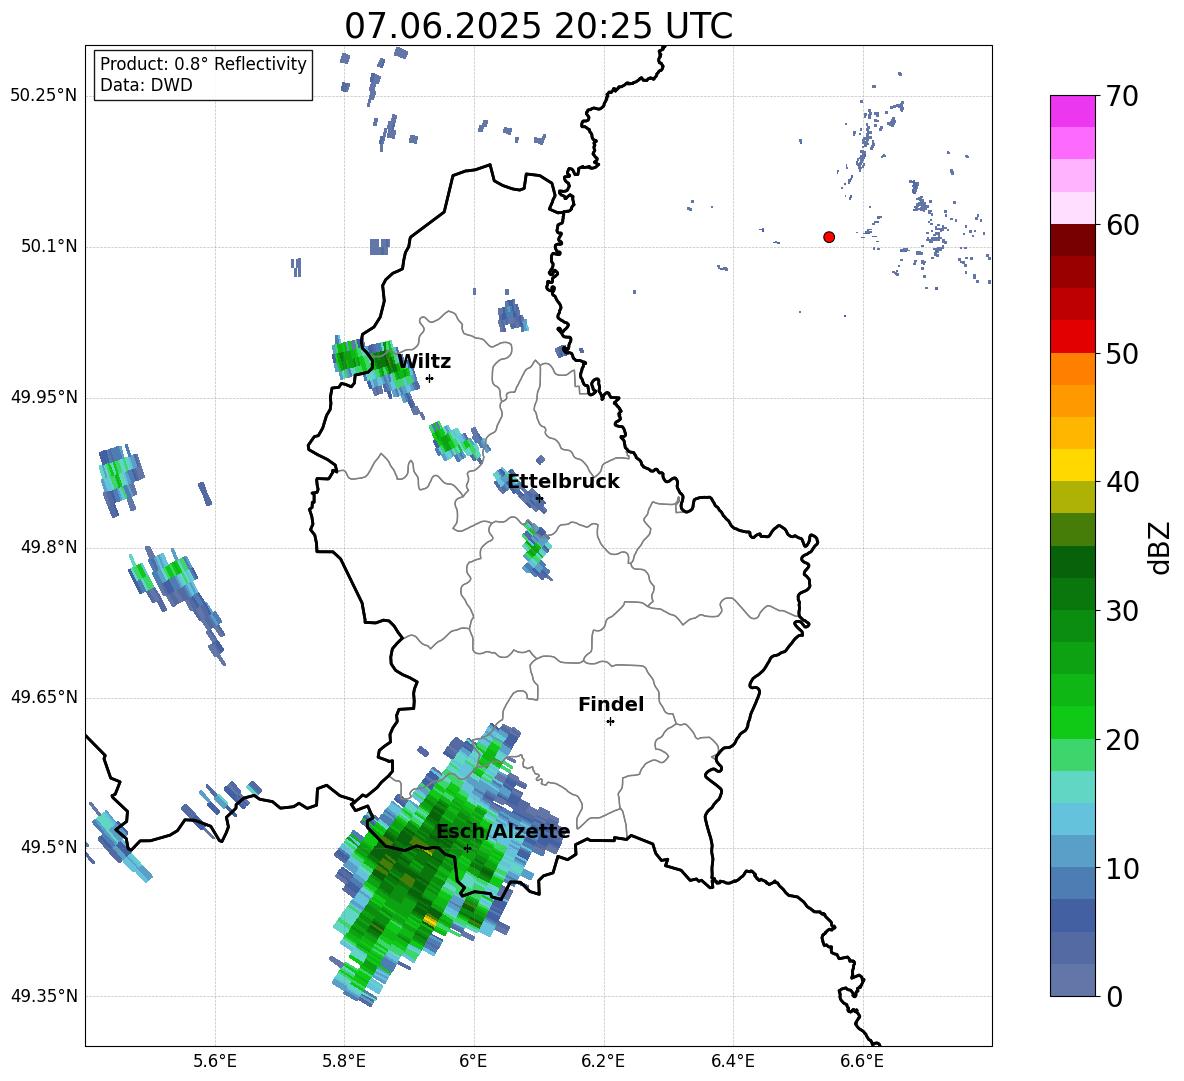Click the 6.4°E longitude label

732,1061
